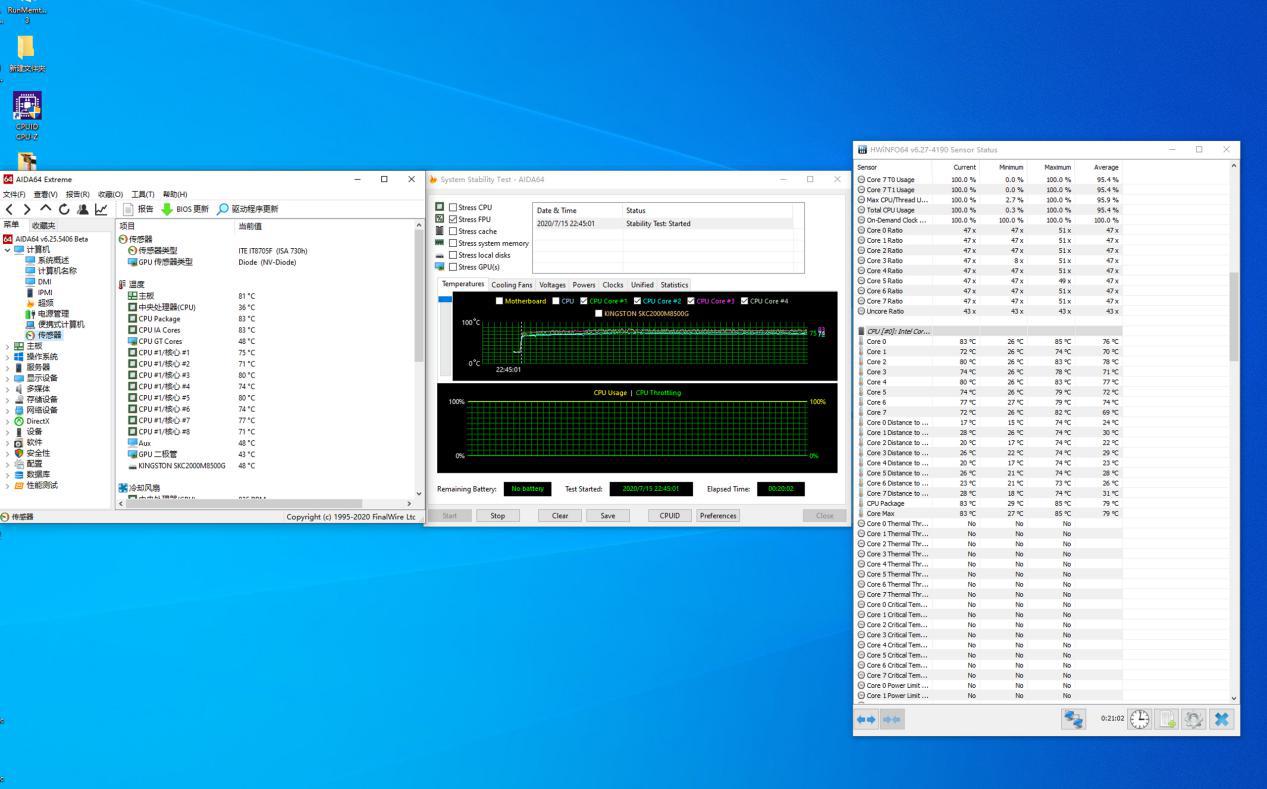This screenshot has height=789, width=1267.
Task: Open HWiNFO sensor settings gear icon
Action: pyautogui.click(x=1193, y=719)
